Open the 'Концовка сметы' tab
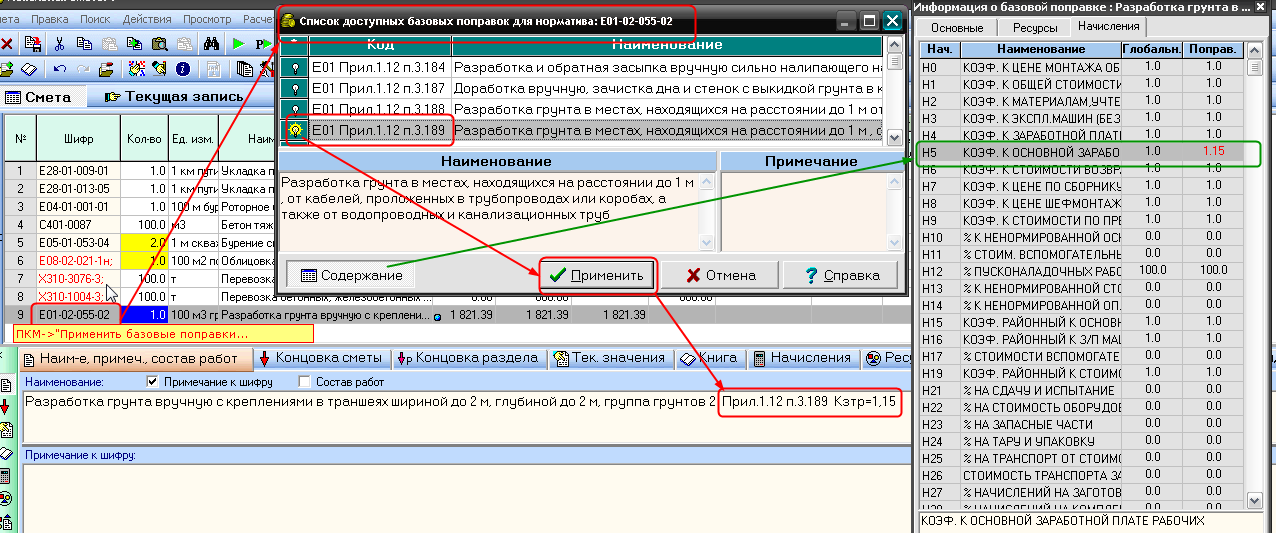This screenshot has height=533, width=1276. pyautogui.click(x=321, y=358)
